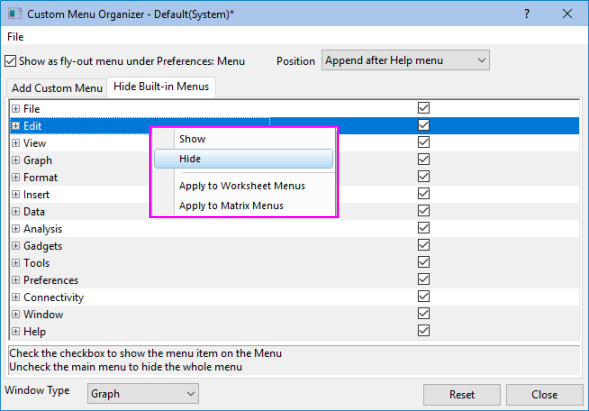
Task: Expand the Format tree node
Action: coord(15,177)
